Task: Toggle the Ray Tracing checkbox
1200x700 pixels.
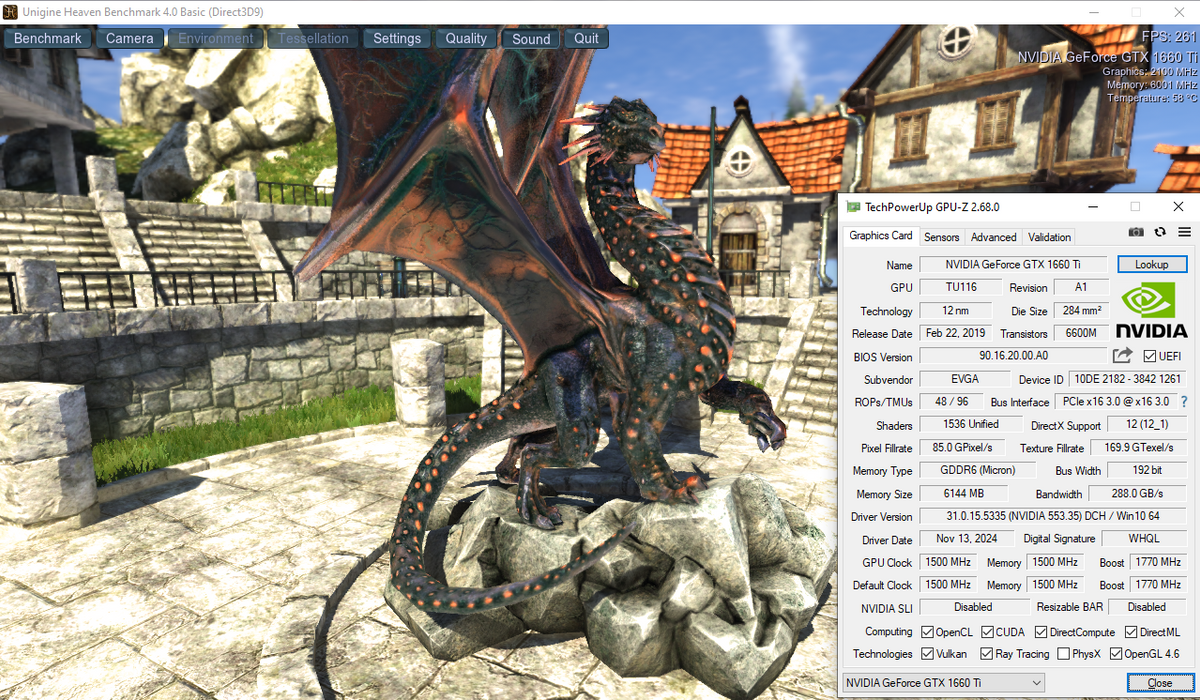Action: click(x=987, y=654)
